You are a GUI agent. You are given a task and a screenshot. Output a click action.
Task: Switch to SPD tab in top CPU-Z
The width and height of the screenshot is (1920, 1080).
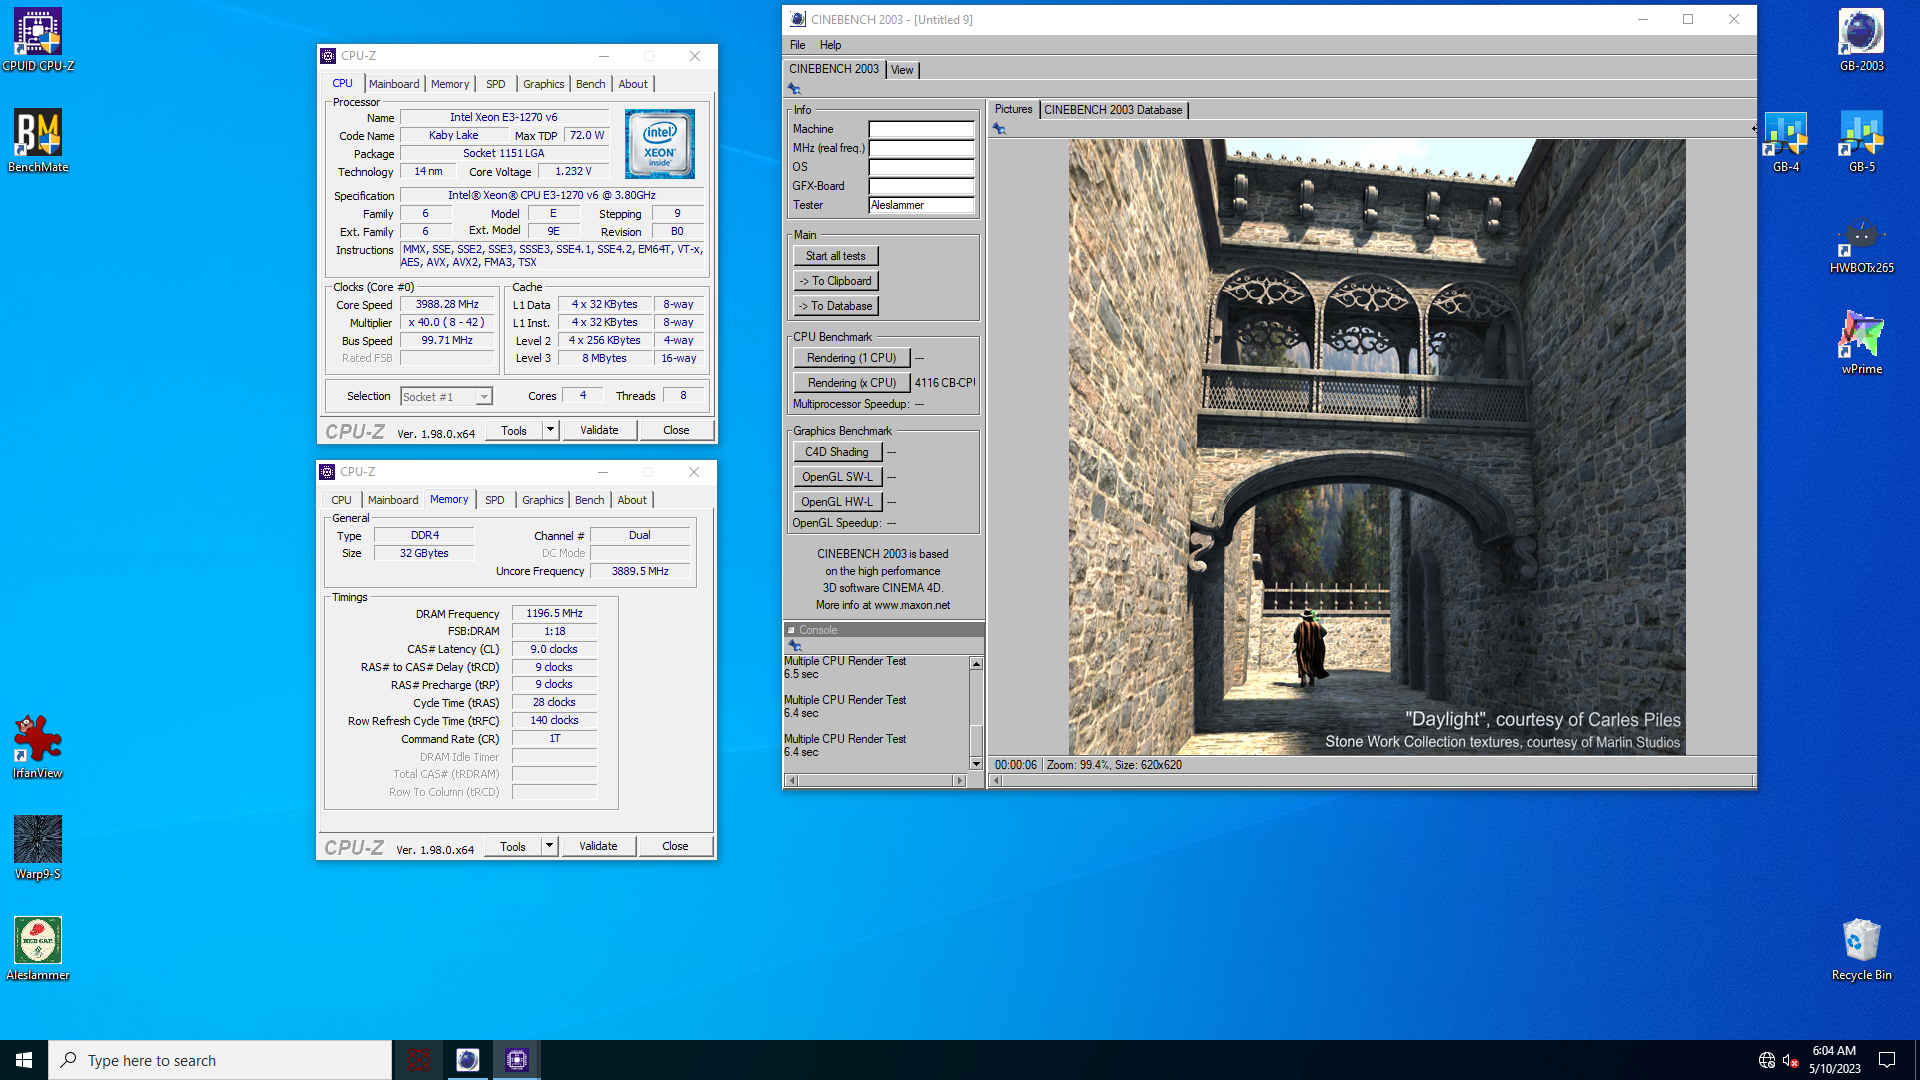496,84
